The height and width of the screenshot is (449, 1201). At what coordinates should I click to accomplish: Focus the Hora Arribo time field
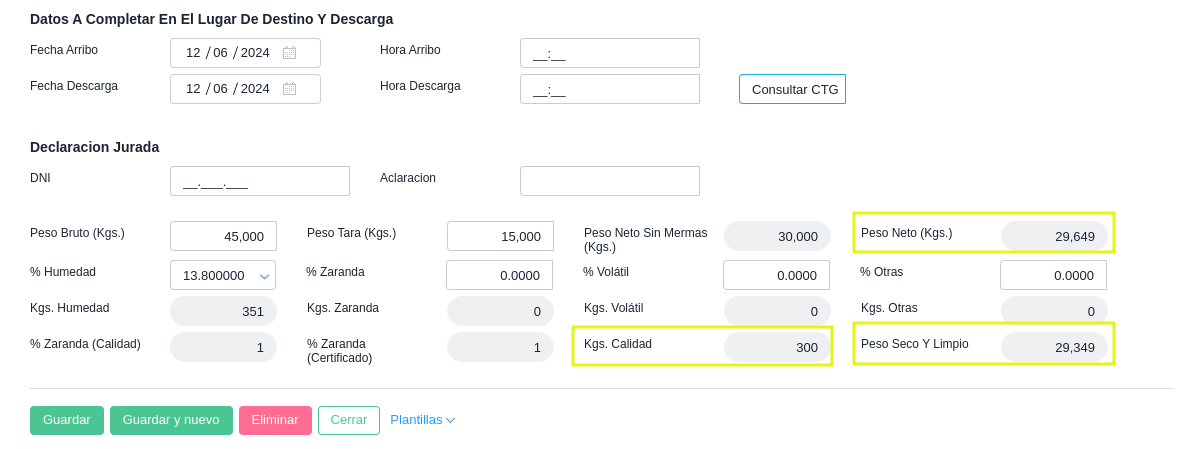[609, 53]
